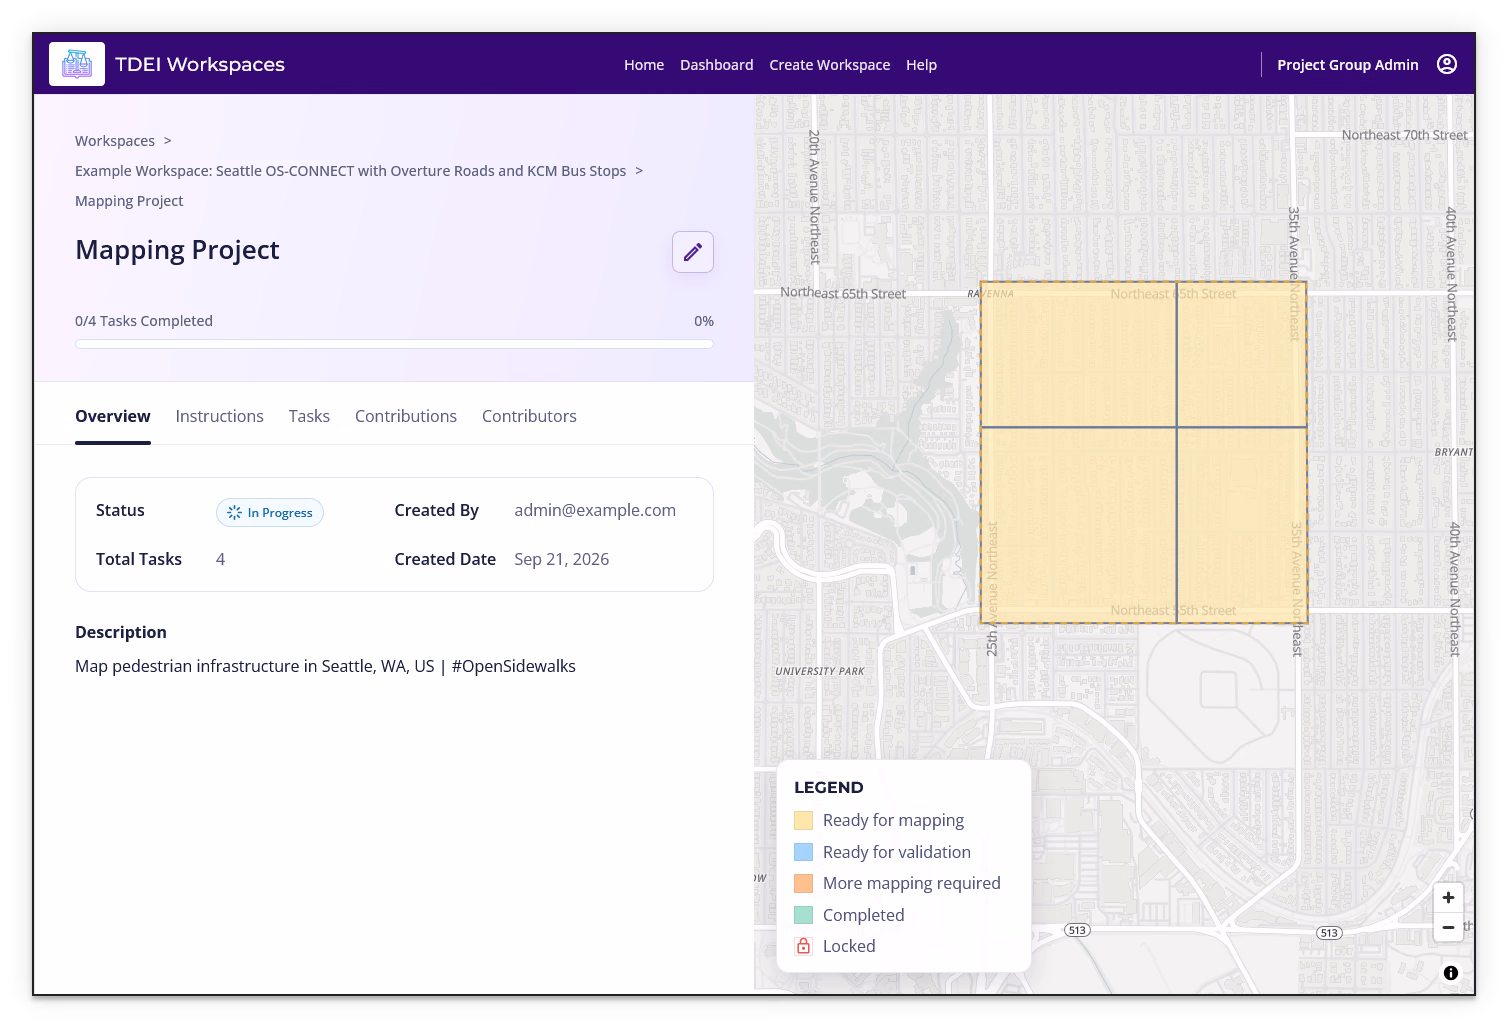Click the tasks completed progress bar
The width and height of the screenshot is (1508, 1028).
[394, 344]
